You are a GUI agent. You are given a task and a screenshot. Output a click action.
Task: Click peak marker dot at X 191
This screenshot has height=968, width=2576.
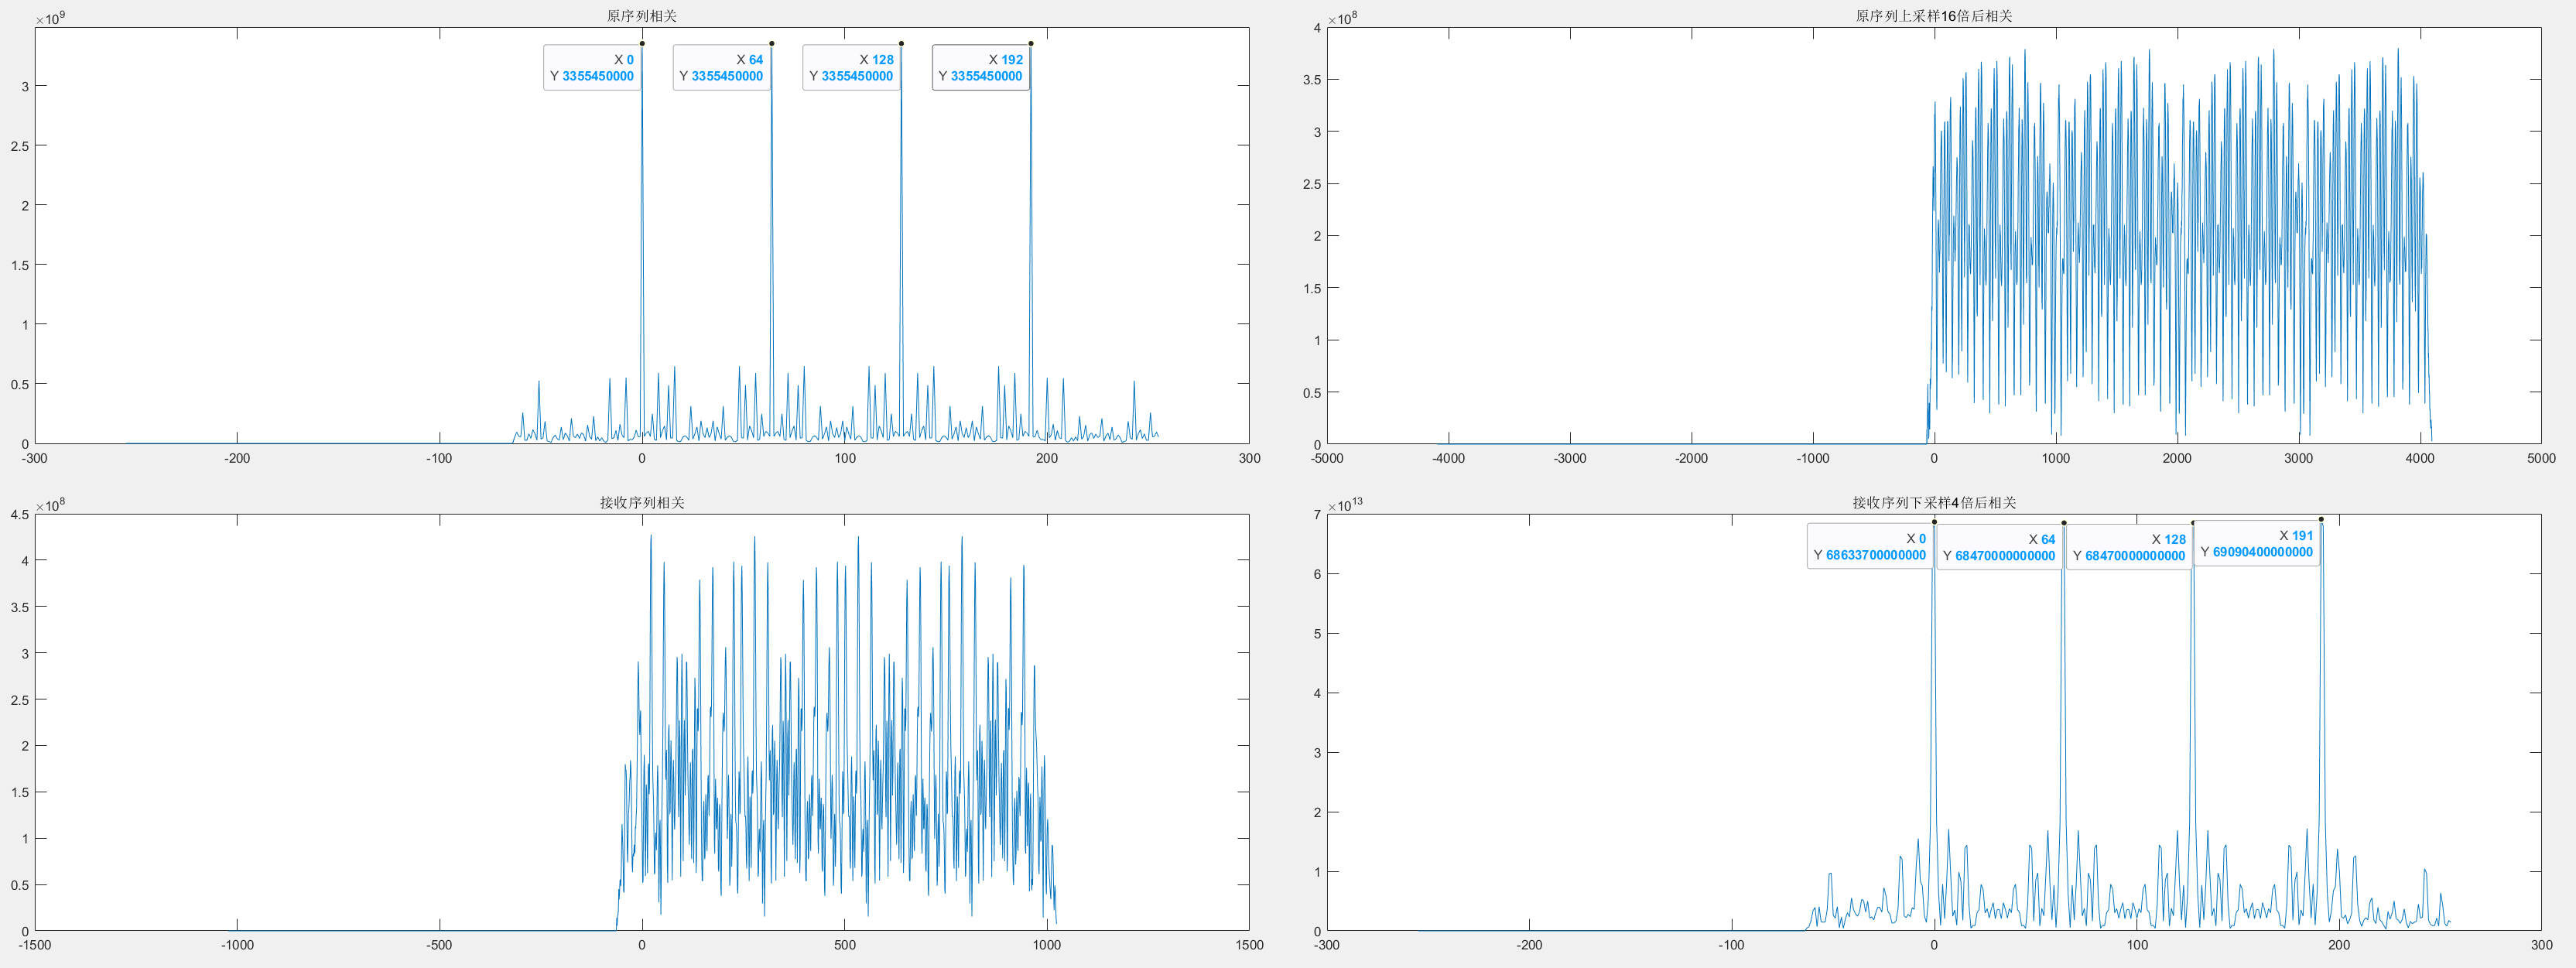2321,519
